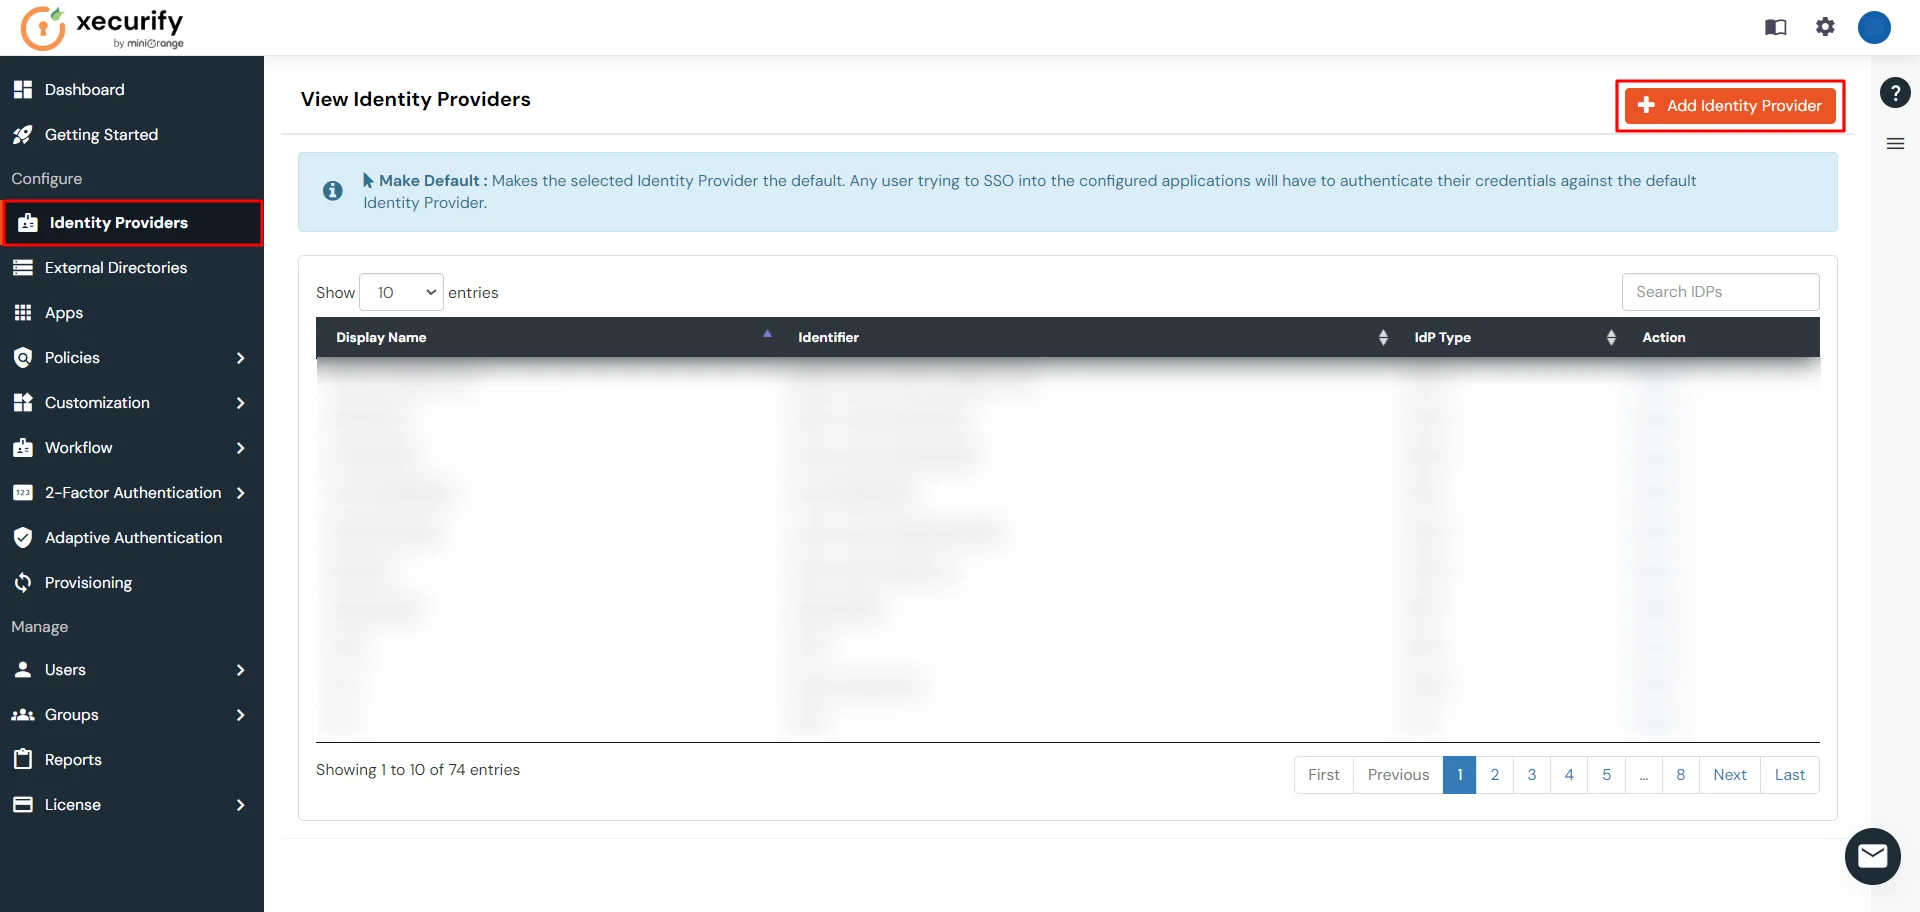The height and width of the screenshot is (912, 1920).
Task: Open the Reports section
Action: point(73,759)
